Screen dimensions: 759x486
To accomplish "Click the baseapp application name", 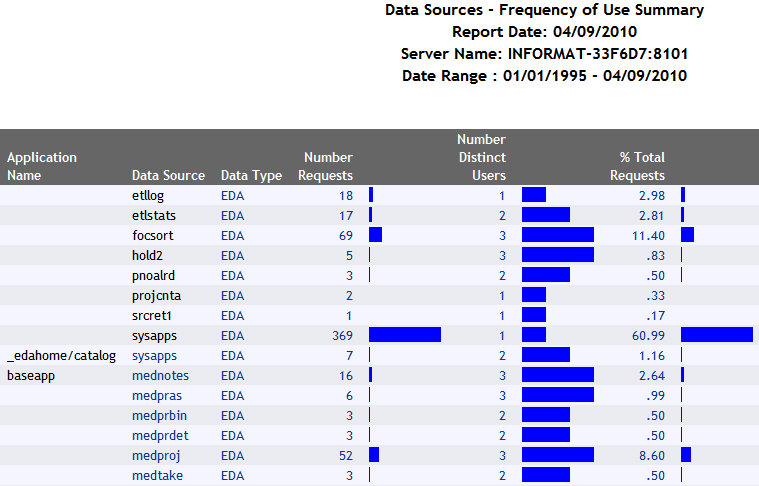I will click(31, 376).
